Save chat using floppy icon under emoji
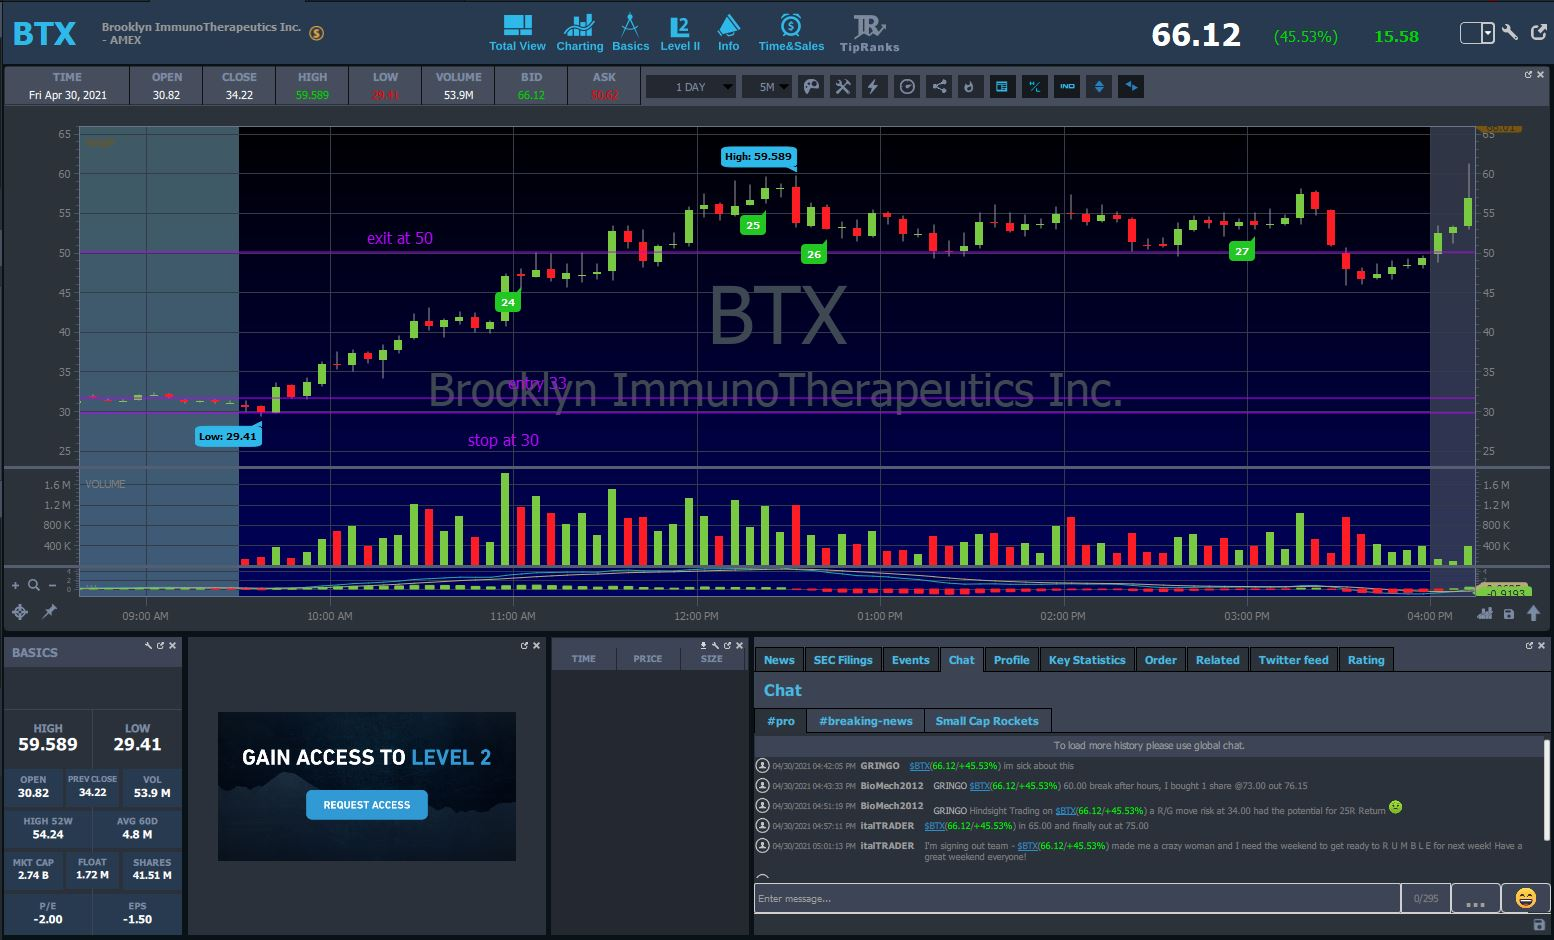The image size is (1554, 940). point(1539,925)
